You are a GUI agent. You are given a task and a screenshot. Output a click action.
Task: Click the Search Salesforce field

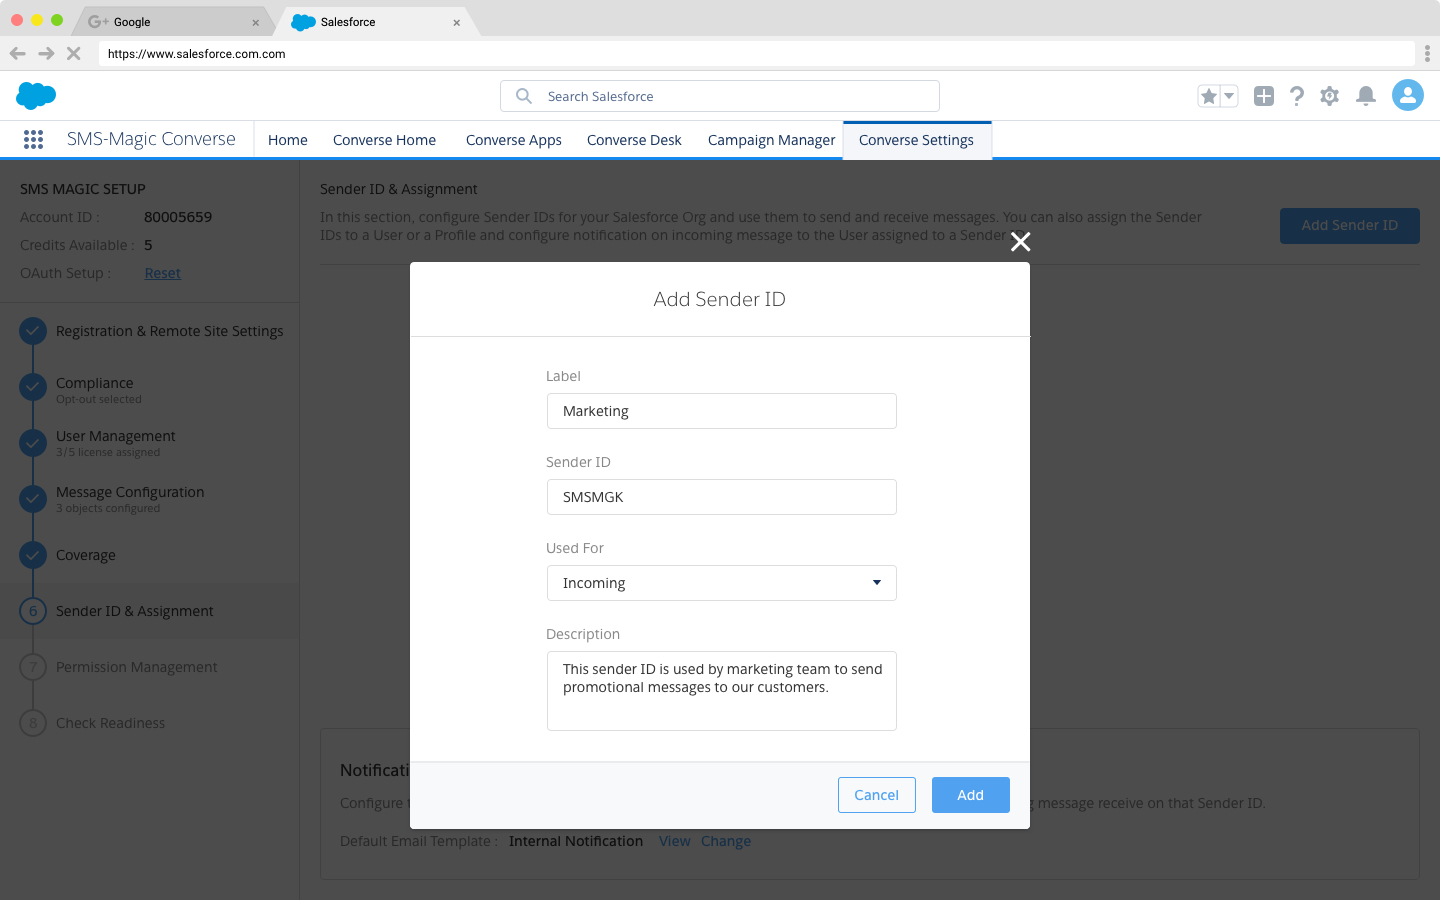[x=720, y=96]
